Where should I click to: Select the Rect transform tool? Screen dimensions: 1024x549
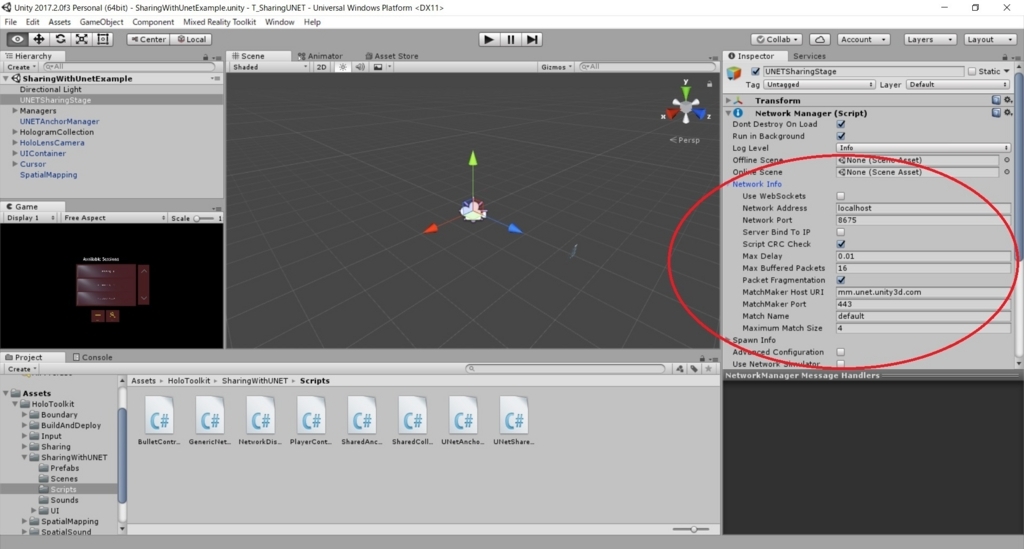103,39
